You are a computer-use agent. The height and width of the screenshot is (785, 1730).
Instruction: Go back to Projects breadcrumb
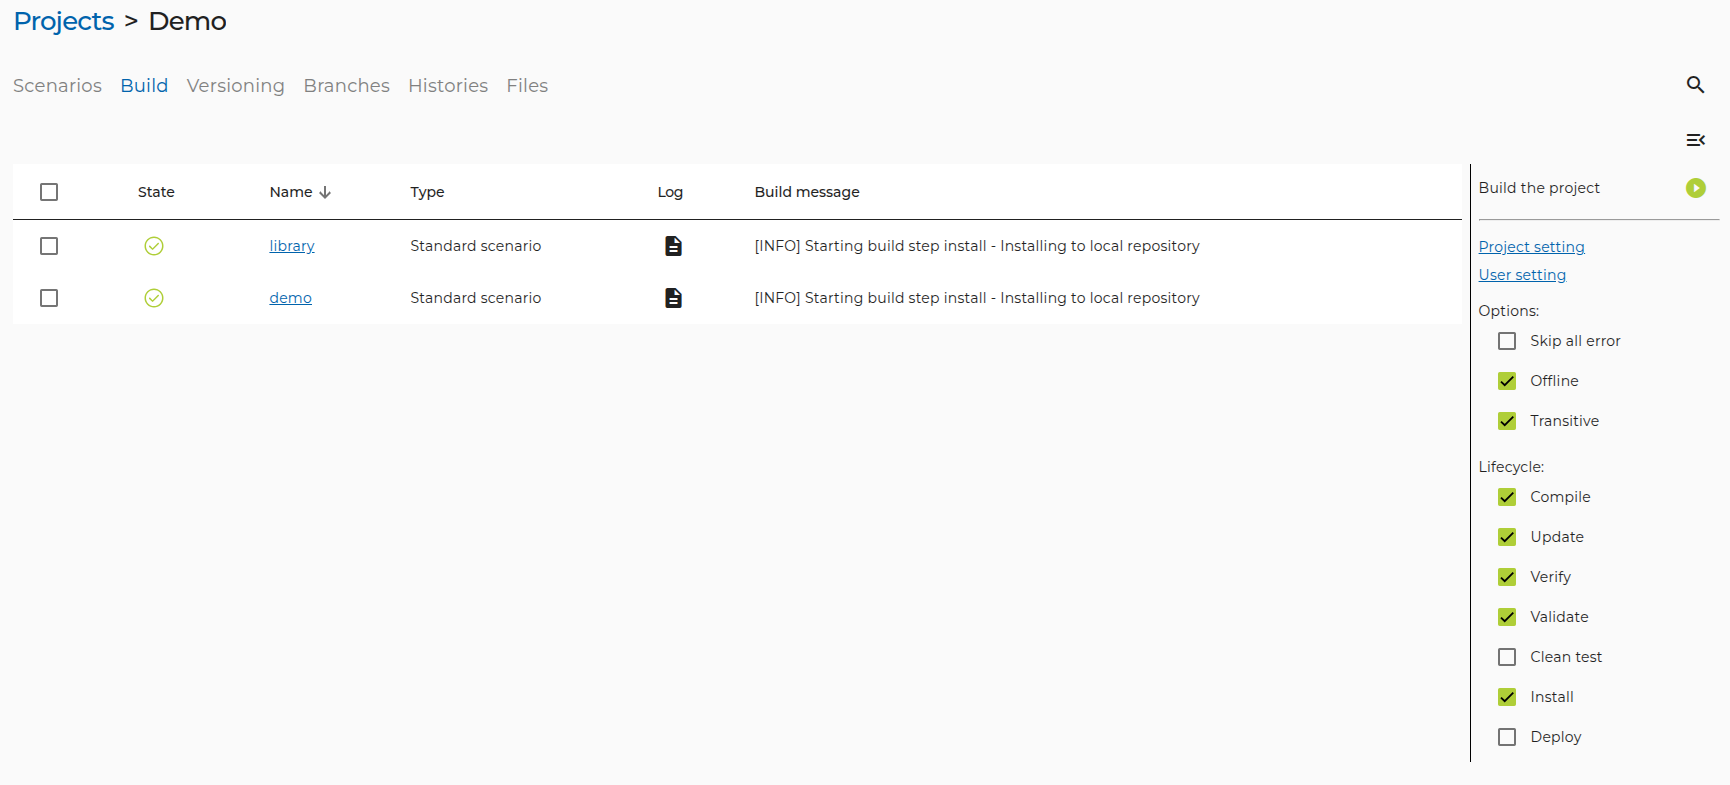click(64, 21)
